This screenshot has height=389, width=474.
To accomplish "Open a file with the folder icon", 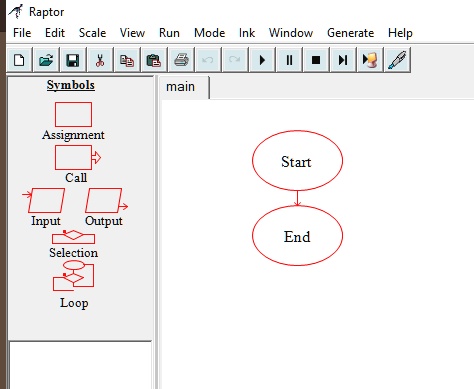I will (46, 60).
